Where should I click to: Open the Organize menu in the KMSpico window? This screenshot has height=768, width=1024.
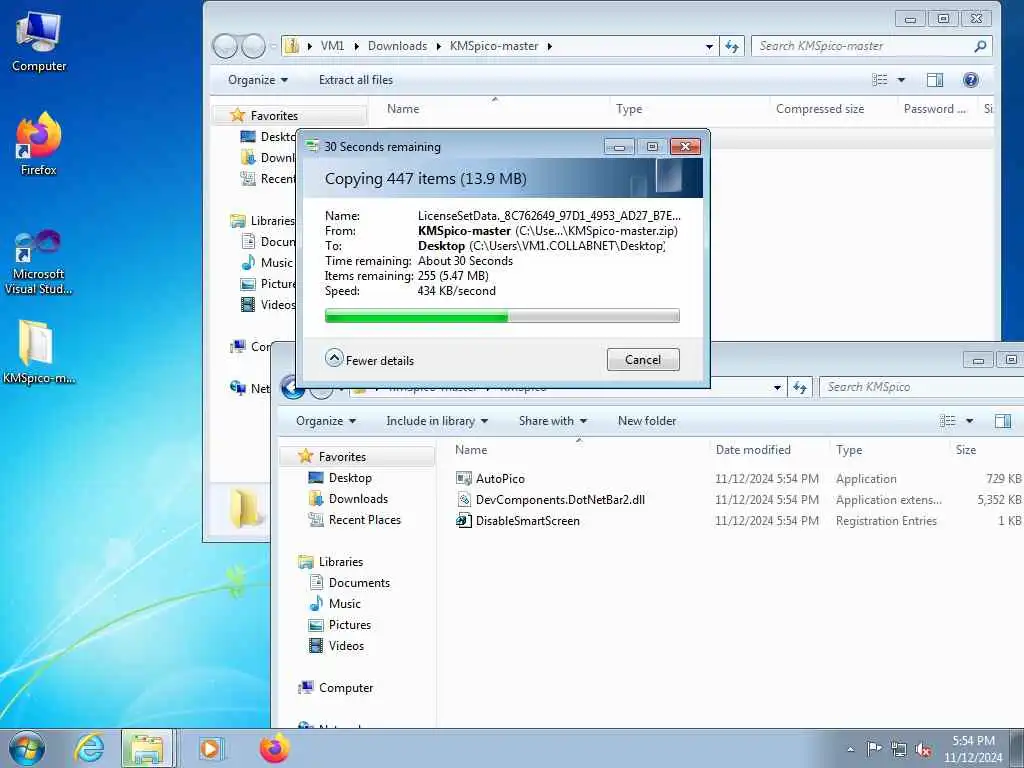[x=325, y=421]
